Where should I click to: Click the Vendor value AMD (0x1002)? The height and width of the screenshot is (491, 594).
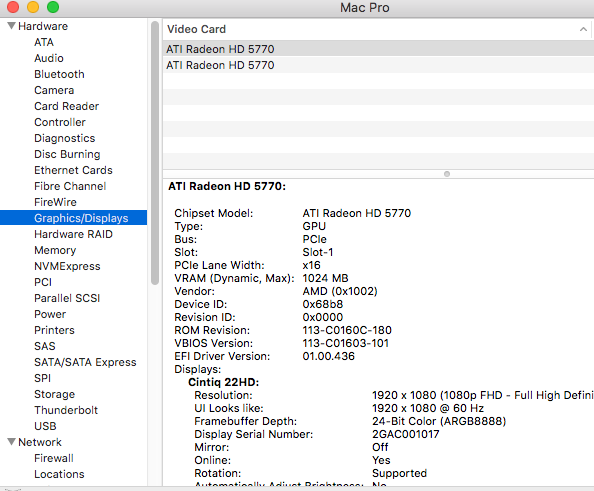point(340,291)
